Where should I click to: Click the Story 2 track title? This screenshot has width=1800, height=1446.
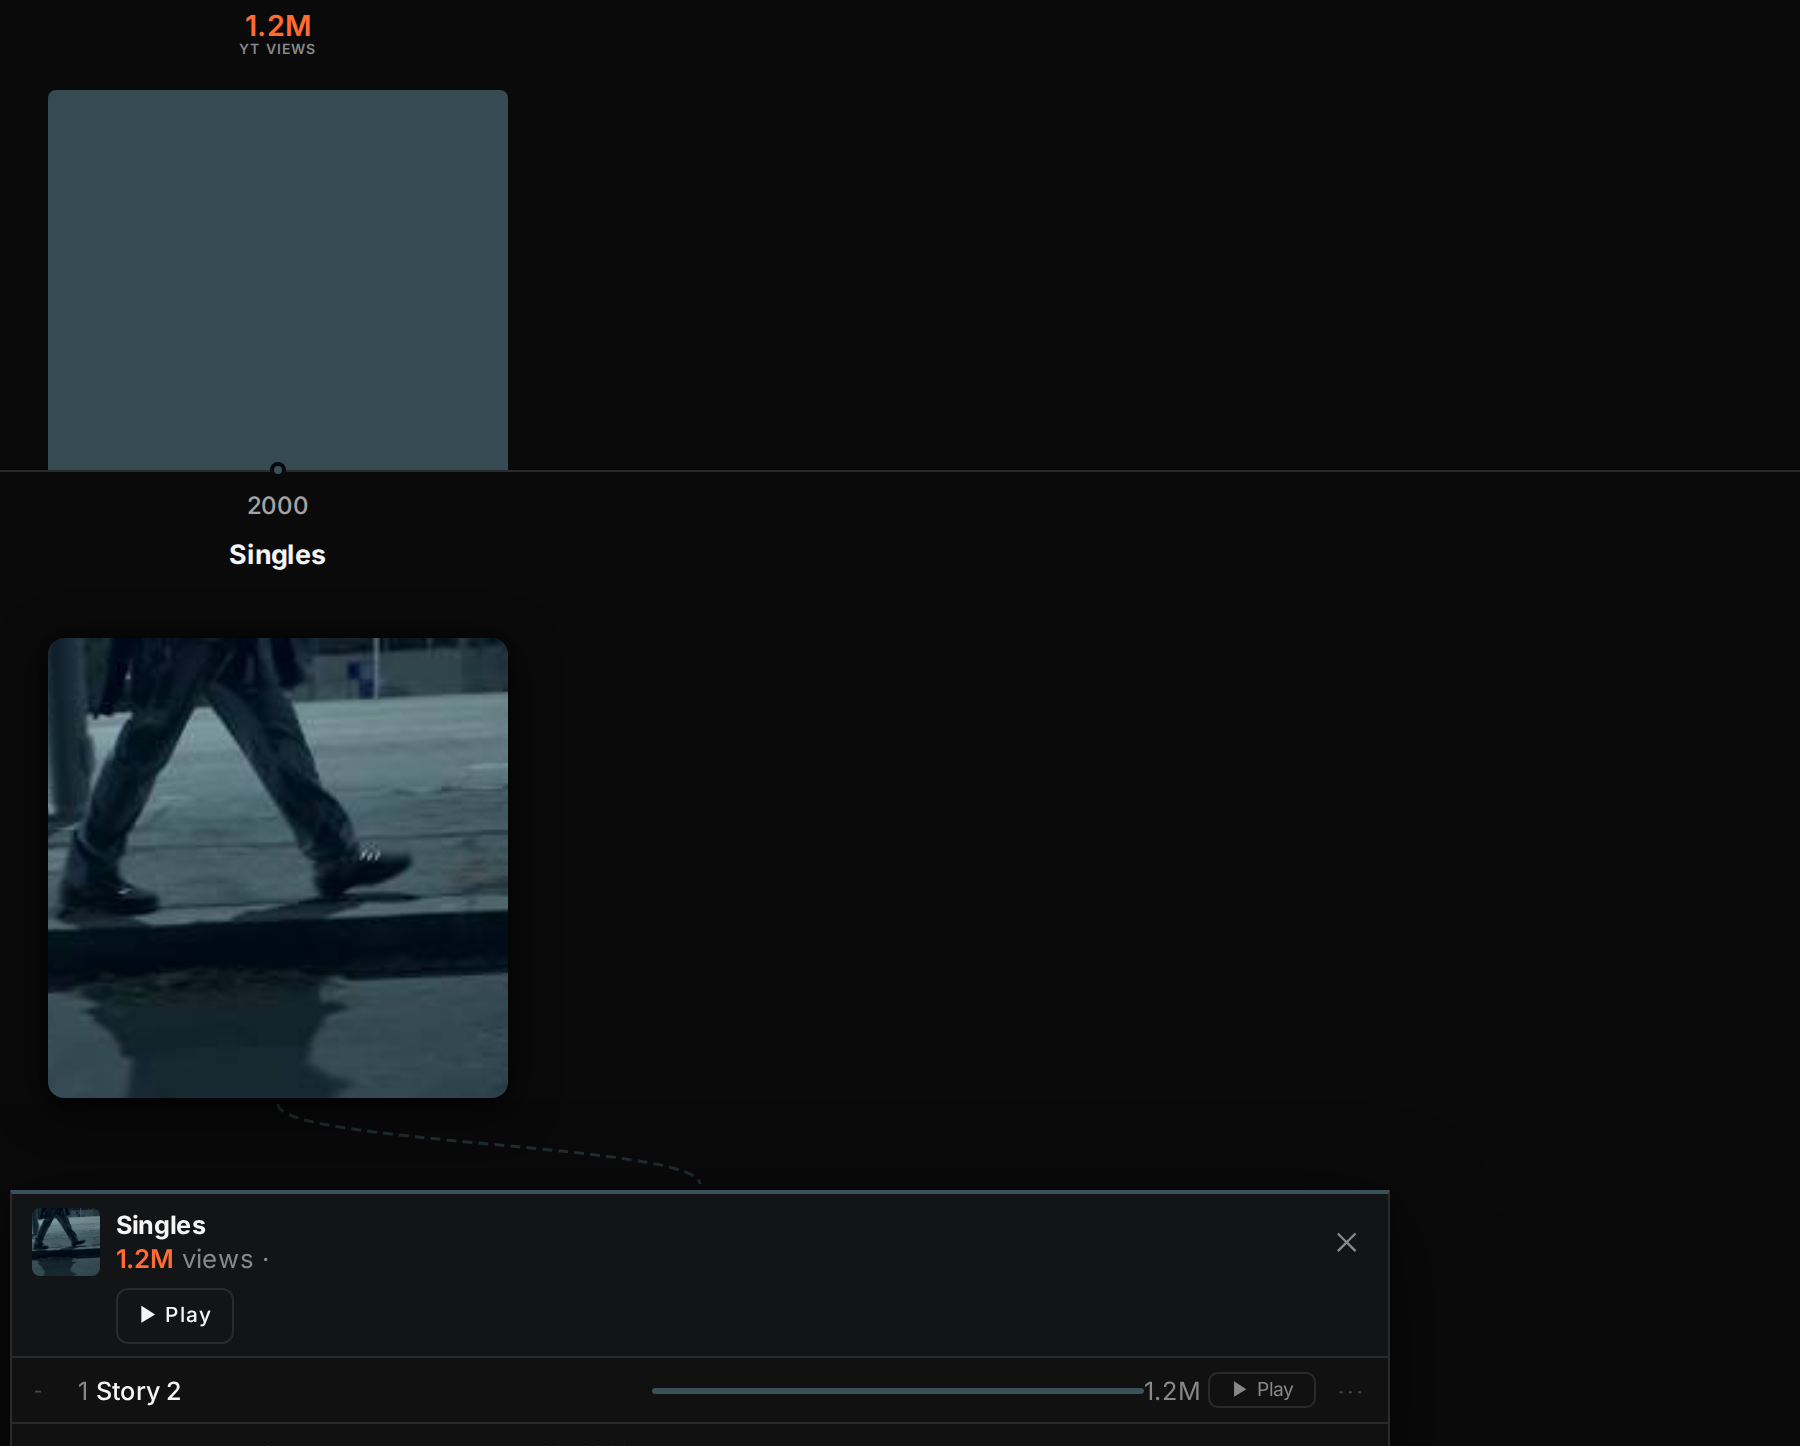138,1391
